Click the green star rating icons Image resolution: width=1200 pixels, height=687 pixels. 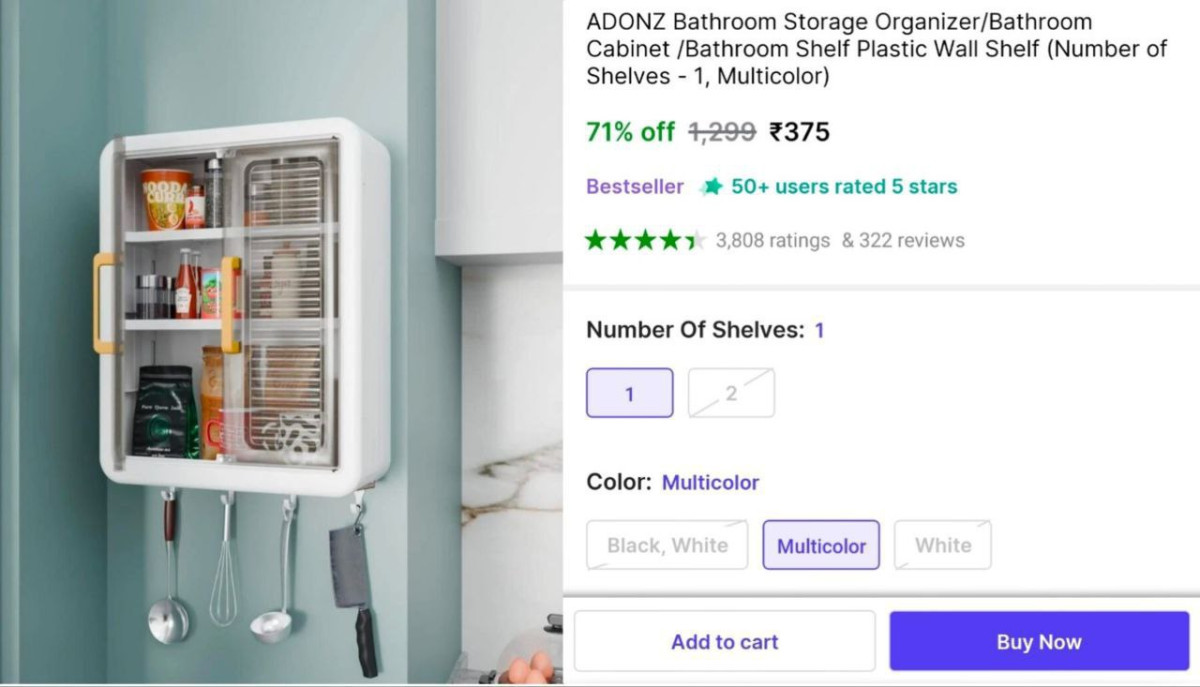[646, 240]
